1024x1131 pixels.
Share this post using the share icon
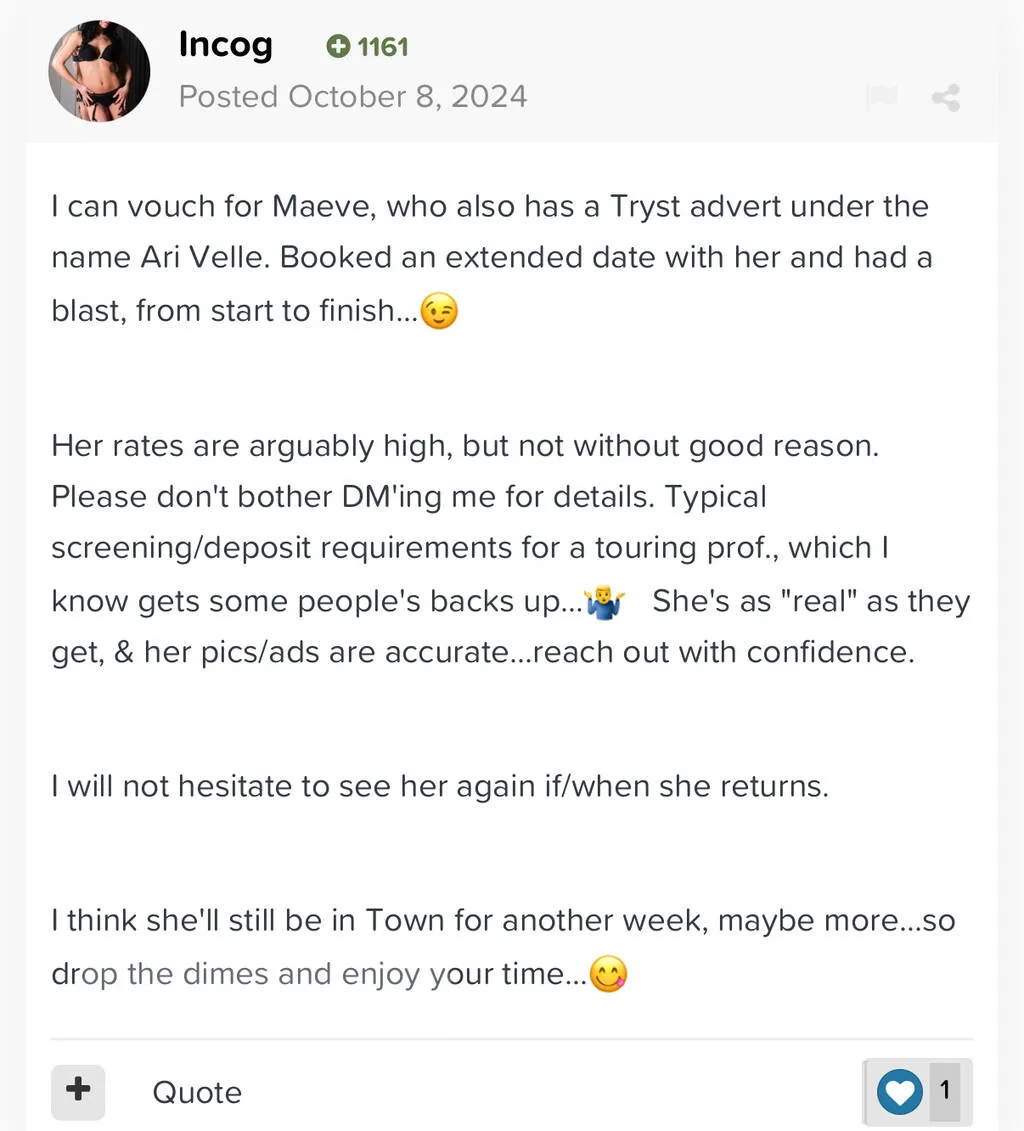tap(945, 98)
